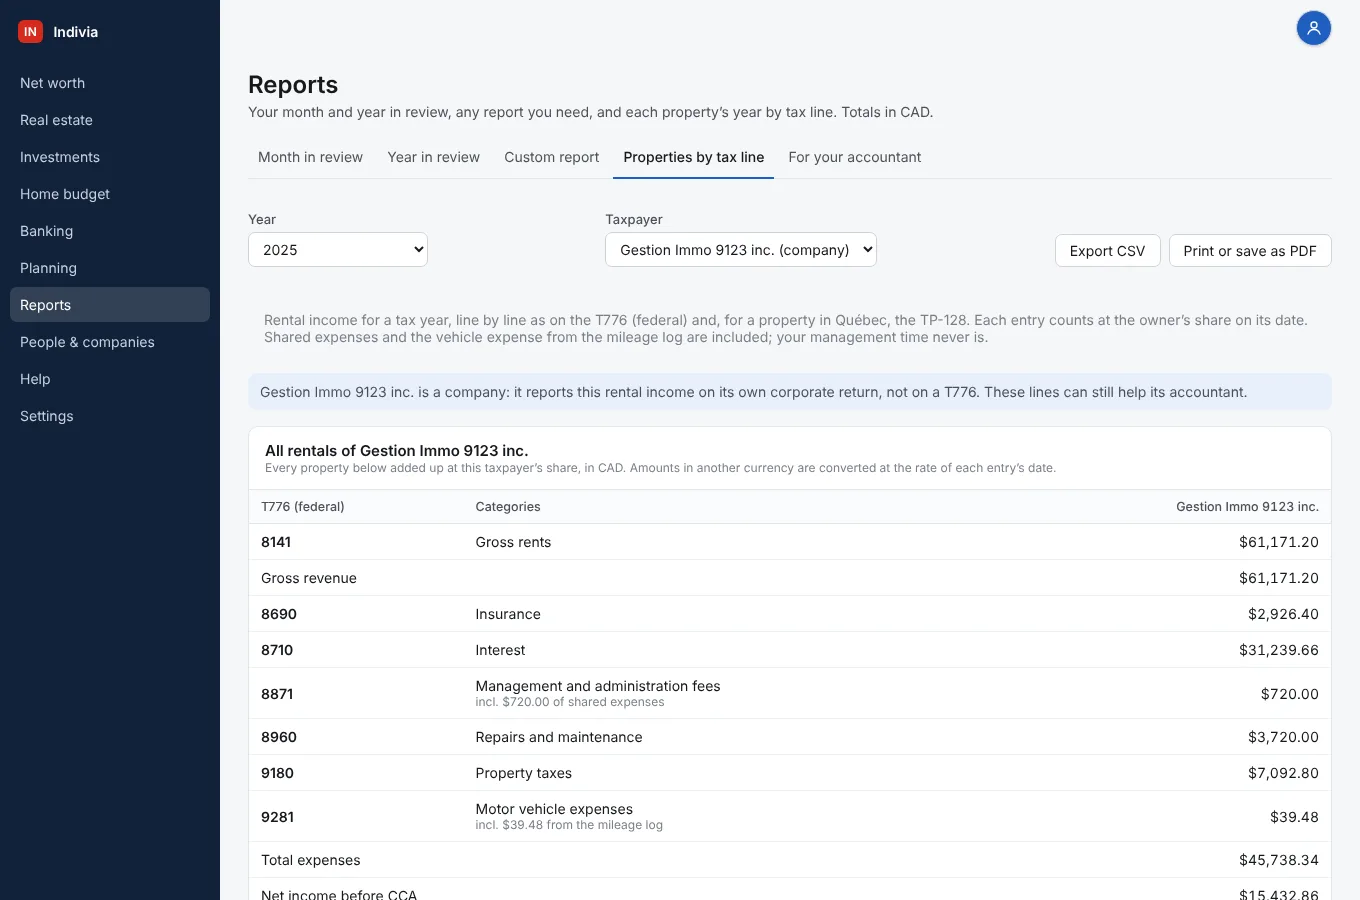Navigate to Home budget
Image resolution: width=1360 pixels, height=900 pixels.
[x=110, y=194]
